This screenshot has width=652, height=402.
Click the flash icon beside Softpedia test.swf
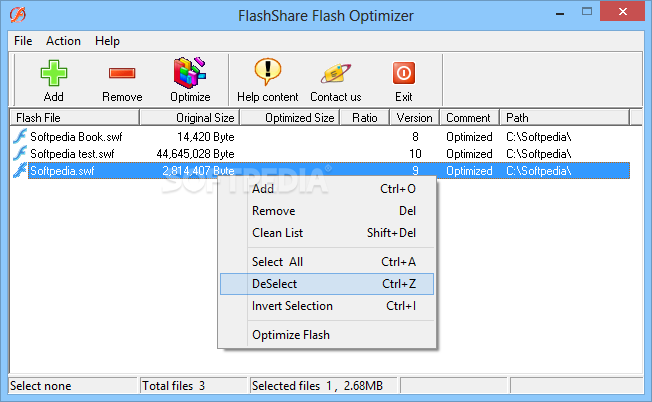coord(20,153)
